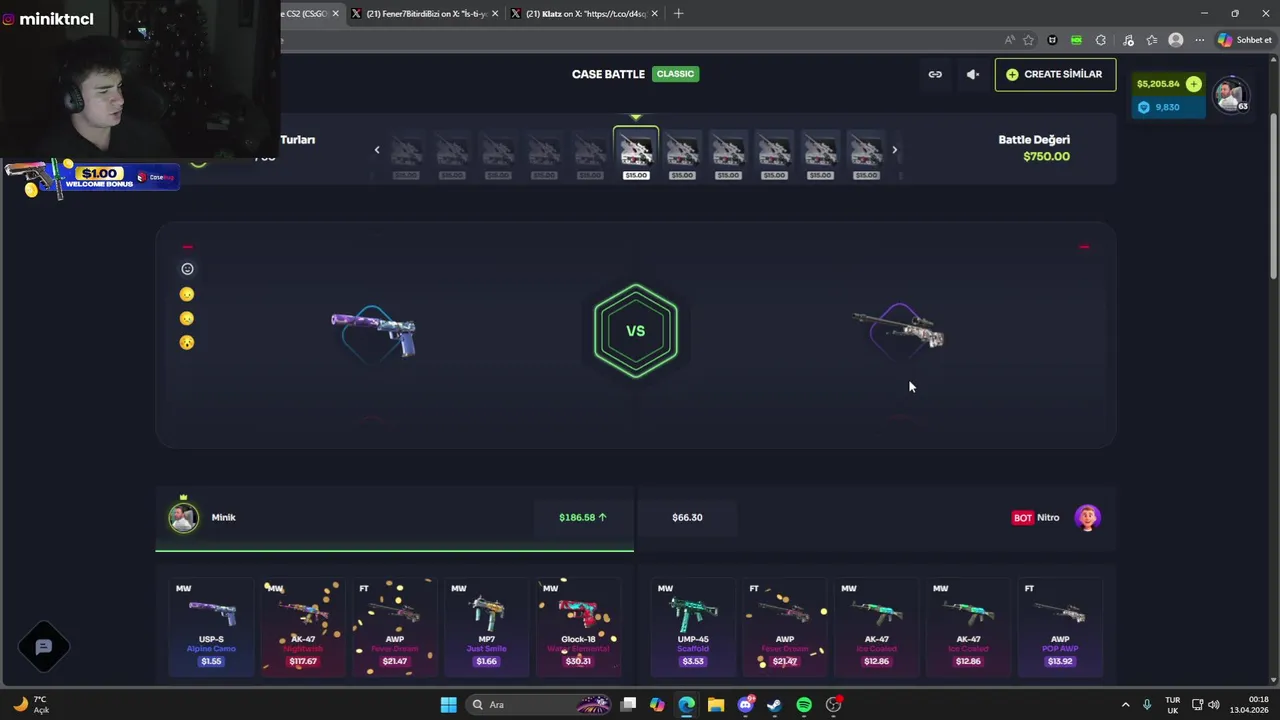
Task: Close the CS2 (CS:GO) browser tab
Action: pos(335,14)
